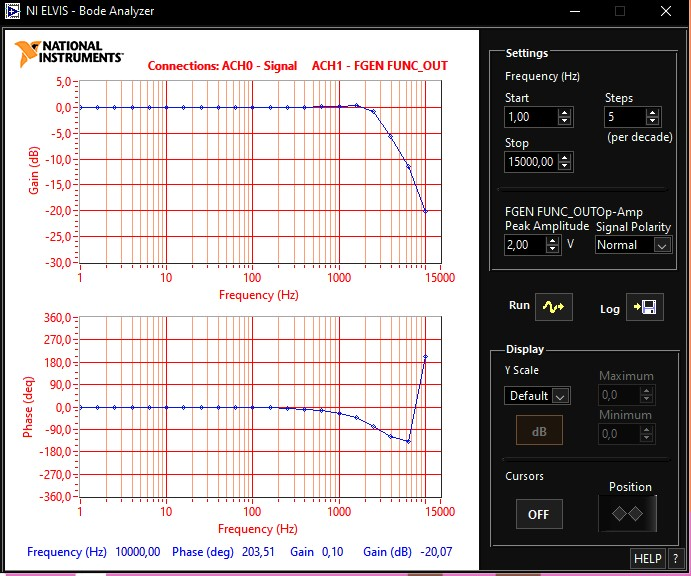The height and width of the screenshot is (576, 691).
Task: Click the Settings panel heading
Action: [x=527, y=53]
